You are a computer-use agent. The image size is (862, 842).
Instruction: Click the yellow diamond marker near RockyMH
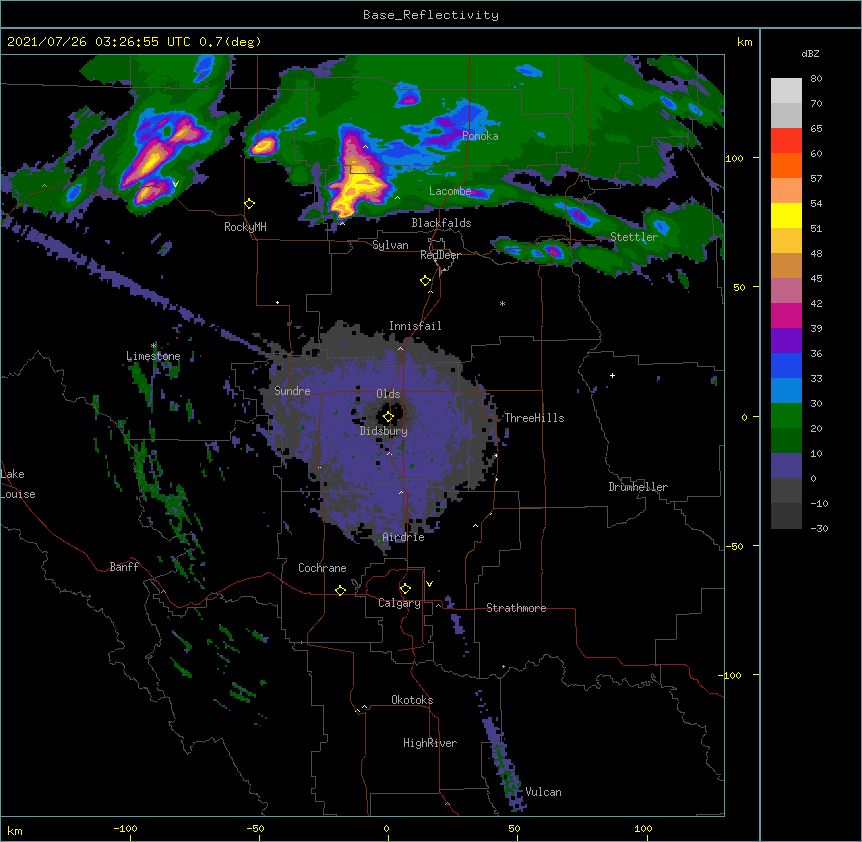250,204
